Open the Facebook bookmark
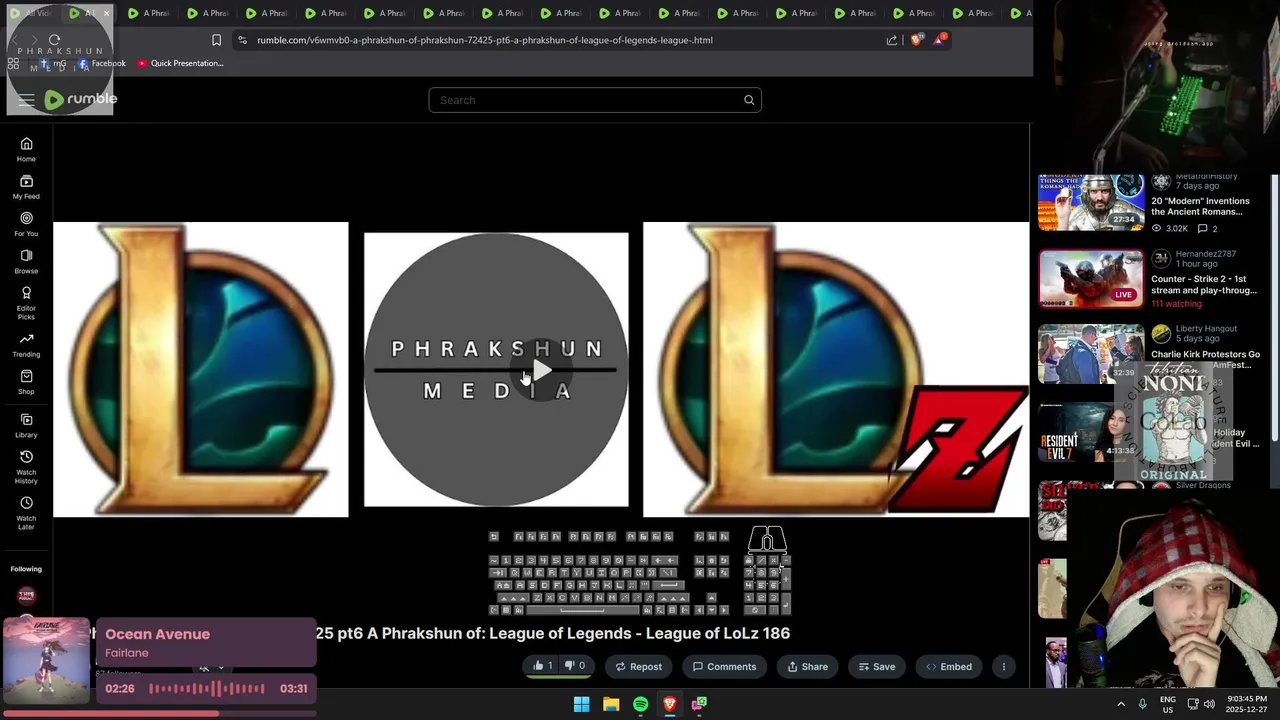1280x720 pixels. [x=102, y=63]
